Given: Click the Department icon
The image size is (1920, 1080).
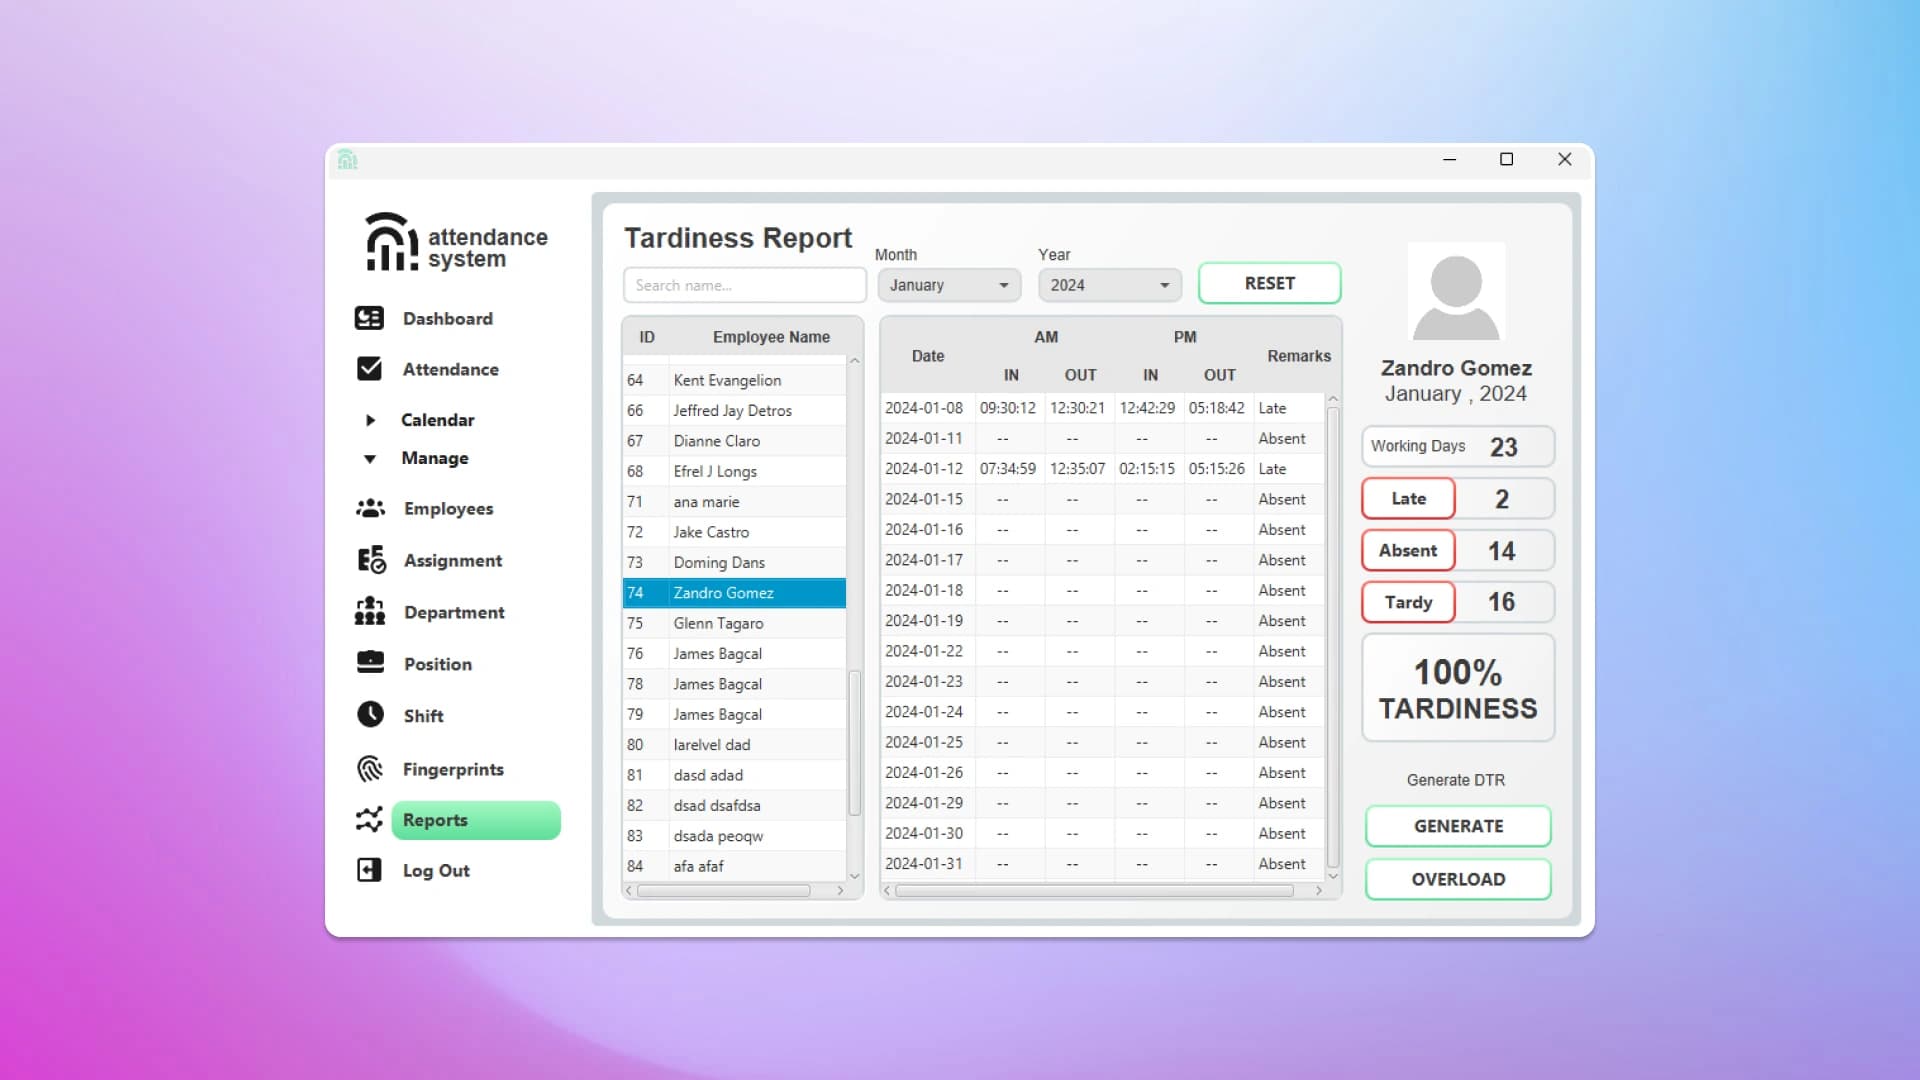Looking at the screenshot, I should click(x=370, y=611).
